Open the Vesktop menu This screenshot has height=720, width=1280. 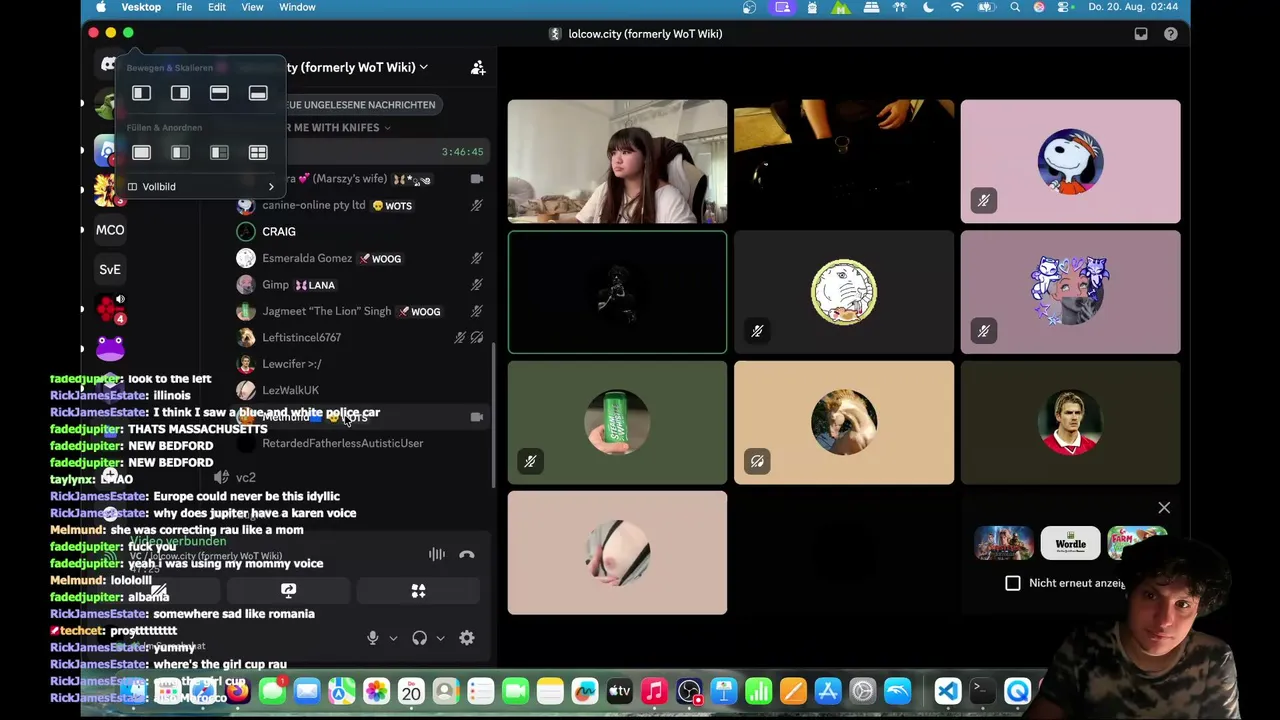coord(141,7)
